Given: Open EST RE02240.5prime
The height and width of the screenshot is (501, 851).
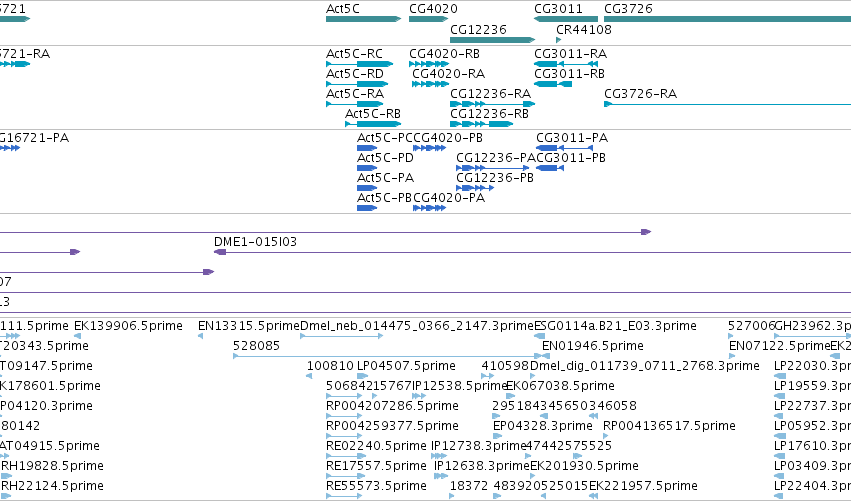Looking at the screenshot, I should click(376, 446).
